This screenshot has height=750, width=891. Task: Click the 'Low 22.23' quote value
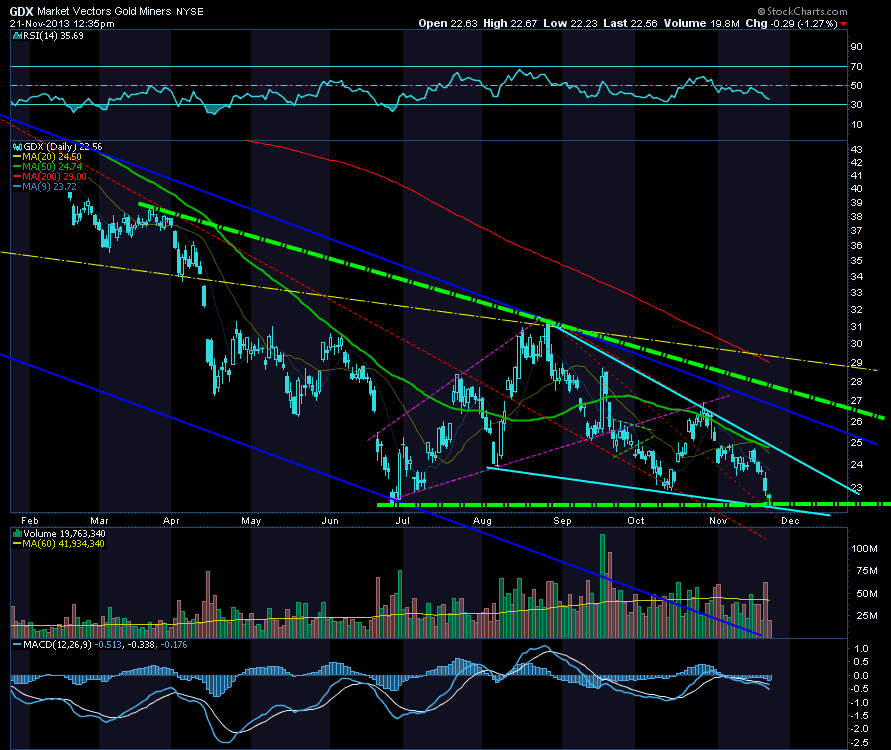click(x=570, y=23)
